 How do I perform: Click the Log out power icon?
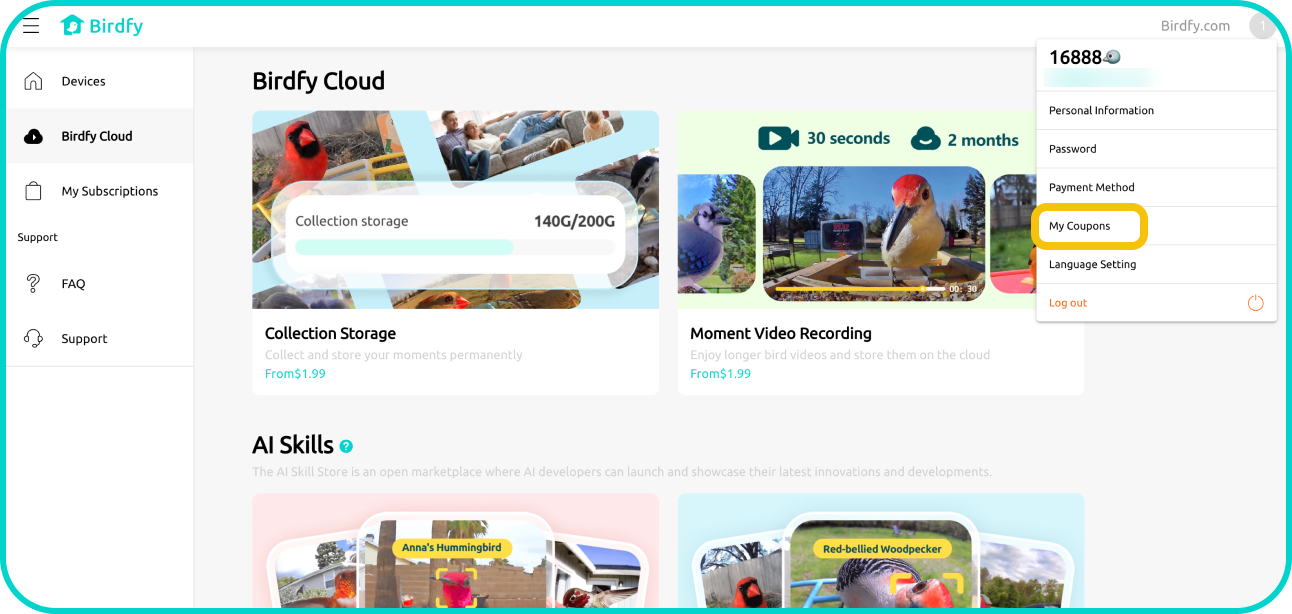point(1256,303)
